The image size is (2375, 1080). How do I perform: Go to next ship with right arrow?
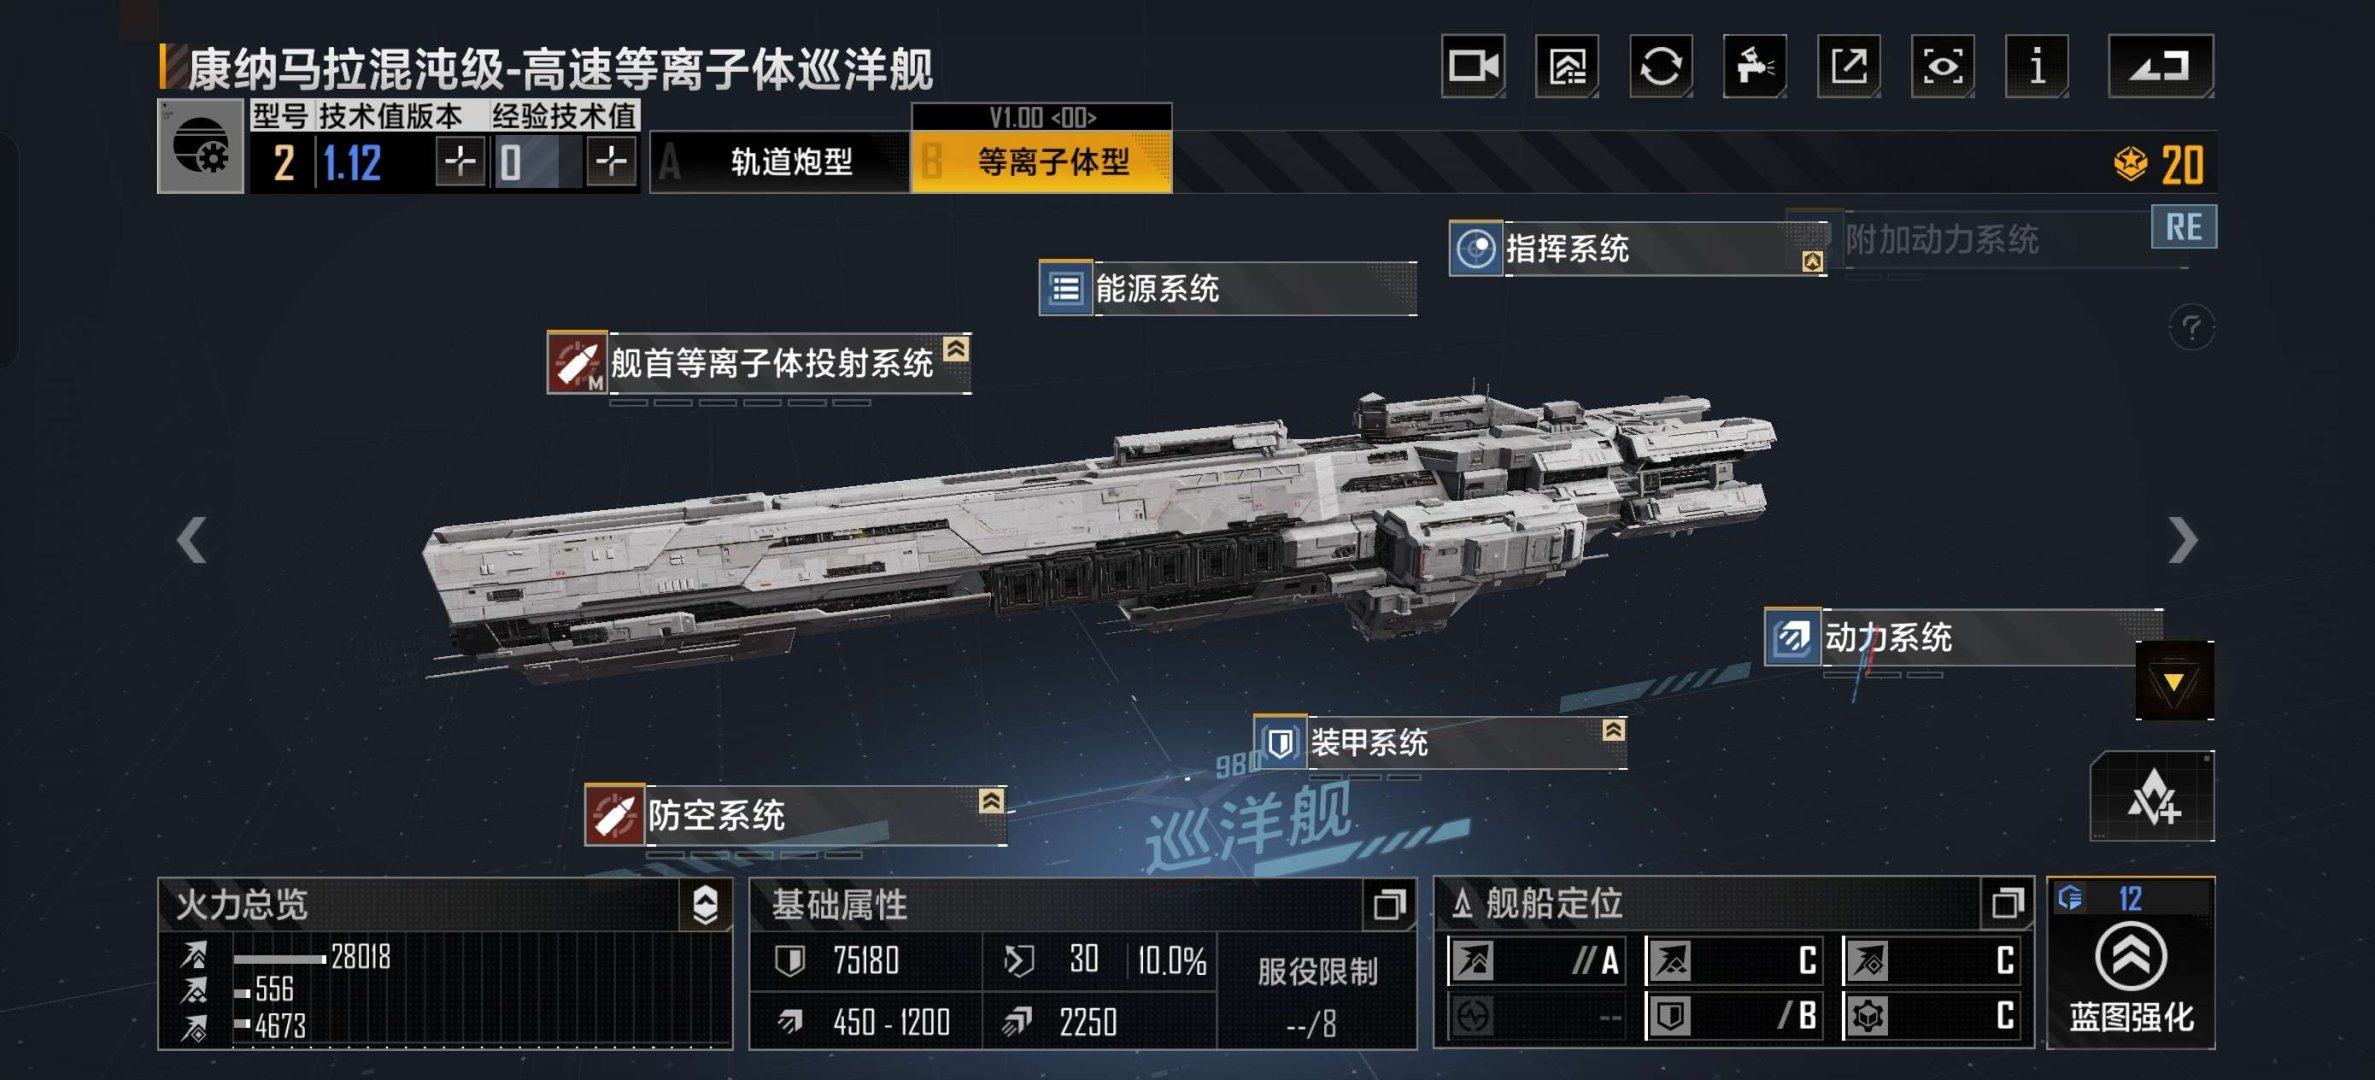[x=2182, y=541]
